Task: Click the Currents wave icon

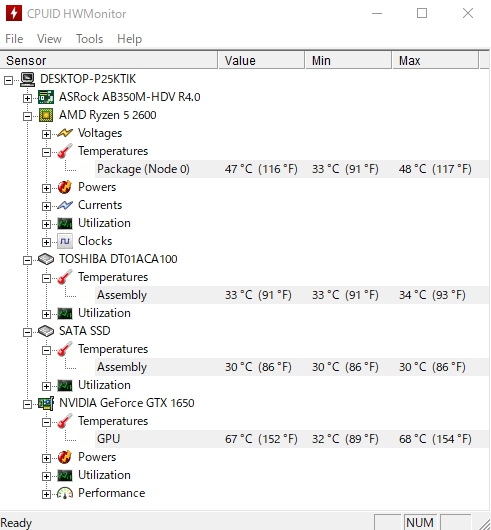Action: coord(65,205)
